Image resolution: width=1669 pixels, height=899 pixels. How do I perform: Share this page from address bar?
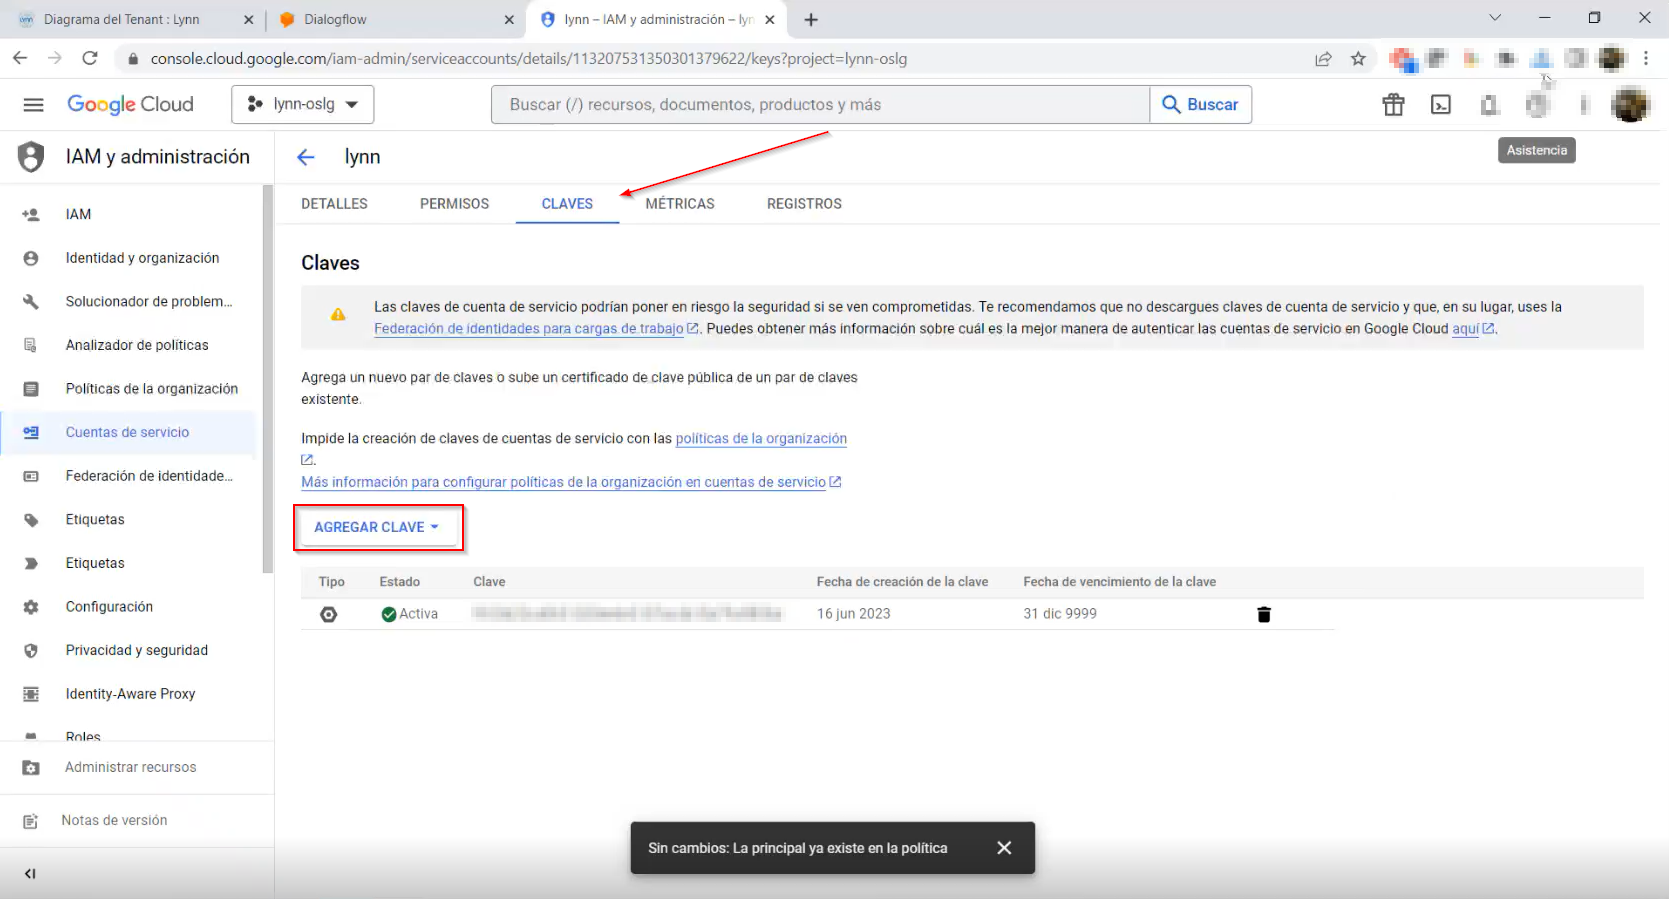point(1323,59)
